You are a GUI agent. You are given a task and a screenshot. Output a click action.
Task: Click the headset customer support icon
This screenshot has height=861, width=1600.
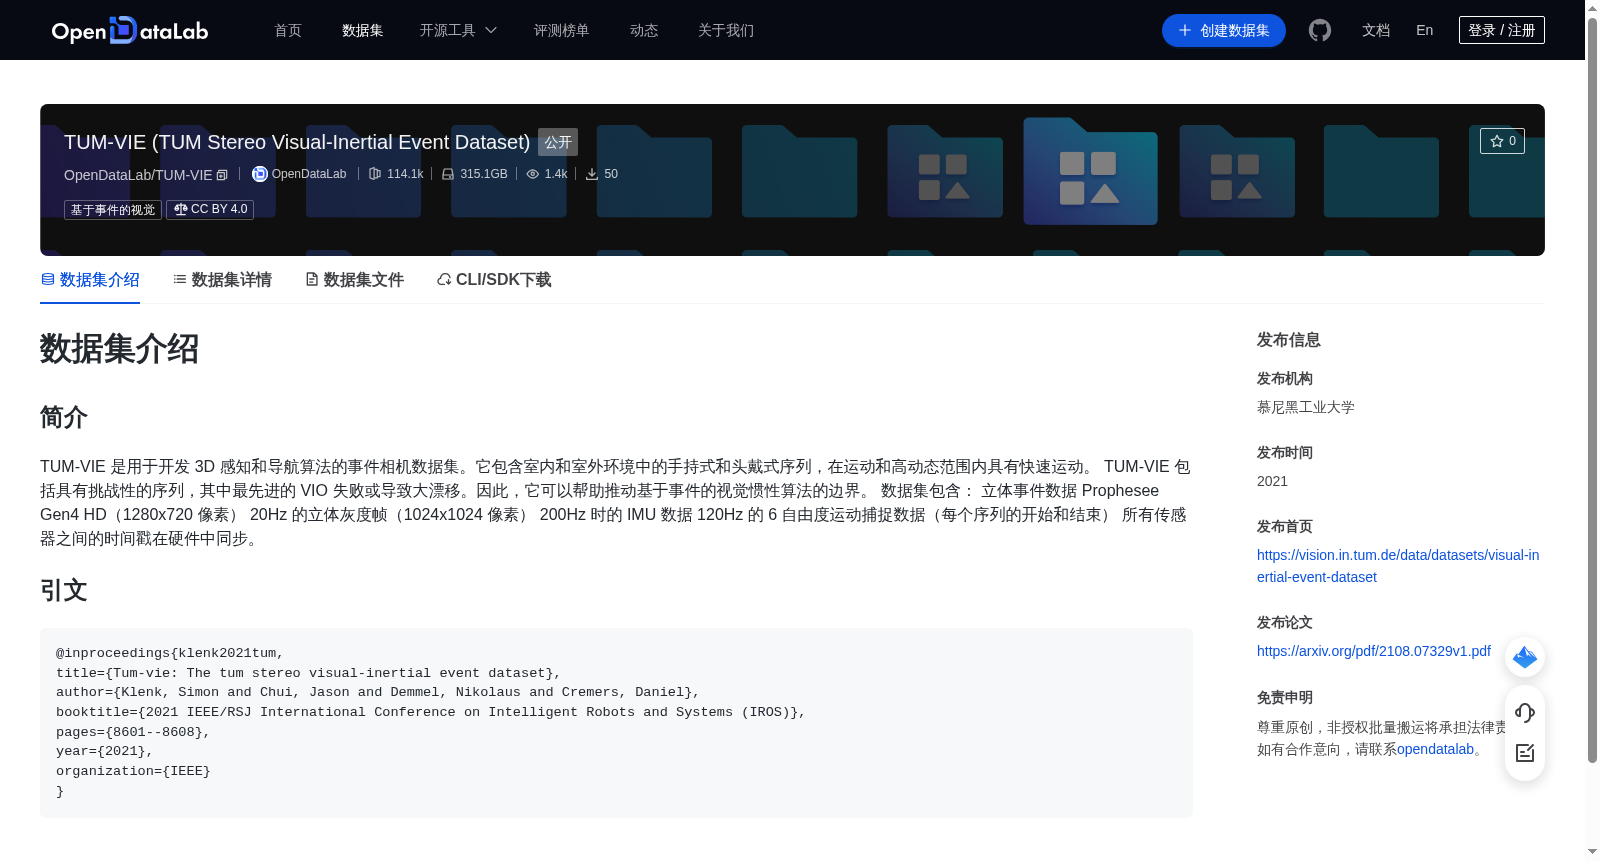point(1525,713)
